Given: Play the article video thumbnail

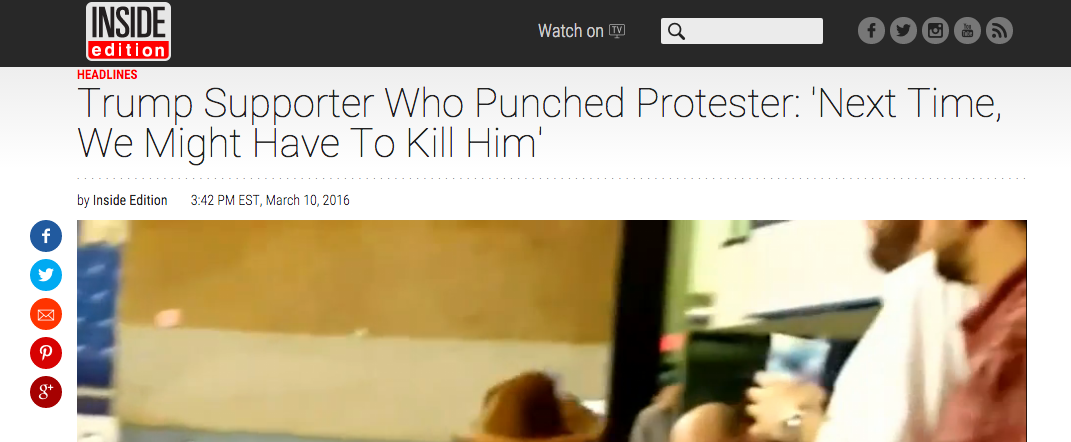Looking at the screenshot, I should 552,331.
